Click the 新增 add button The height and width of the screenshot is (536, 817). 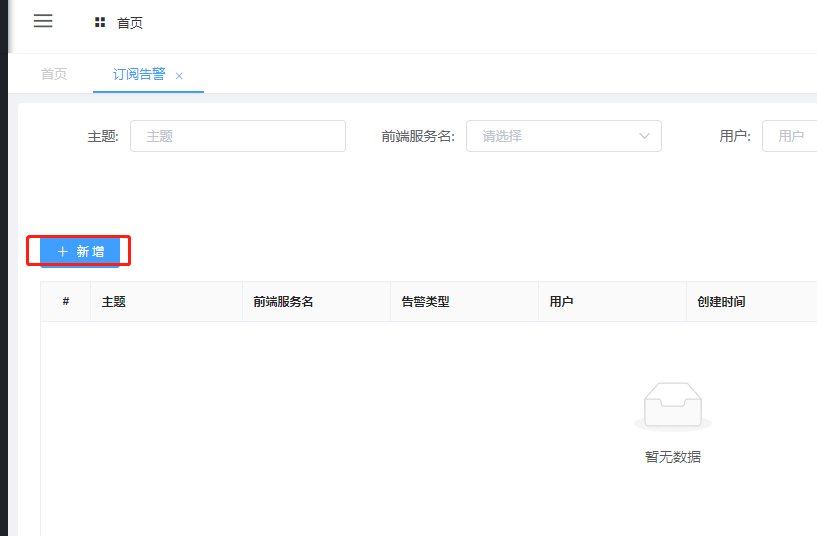coord(80,252)
